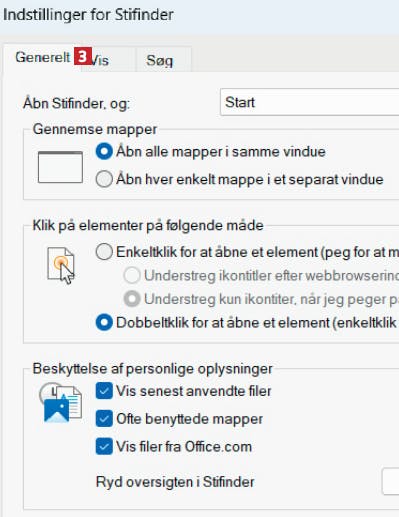The width and height of the screenshot is (399, 517).
Task: Click 'Ryd oversigten i Stifinder' label
Action: pos(175,482)
